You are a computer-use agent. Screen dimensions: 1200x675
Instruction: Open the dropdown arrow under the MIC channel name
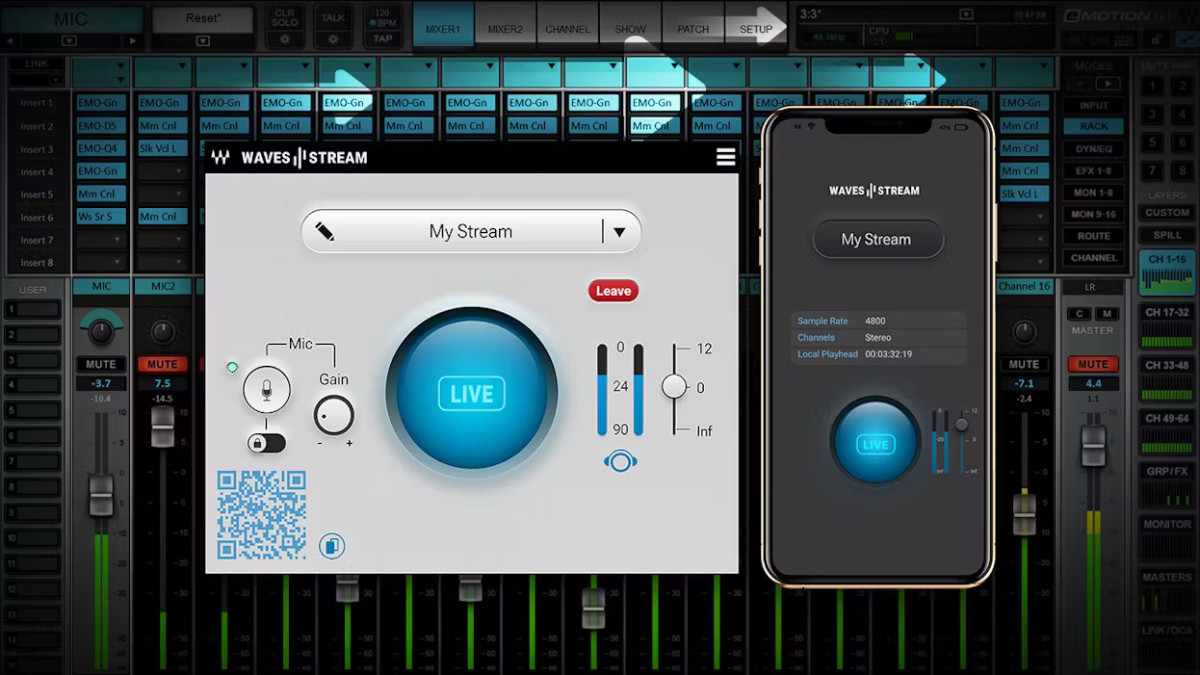[70, 41]
